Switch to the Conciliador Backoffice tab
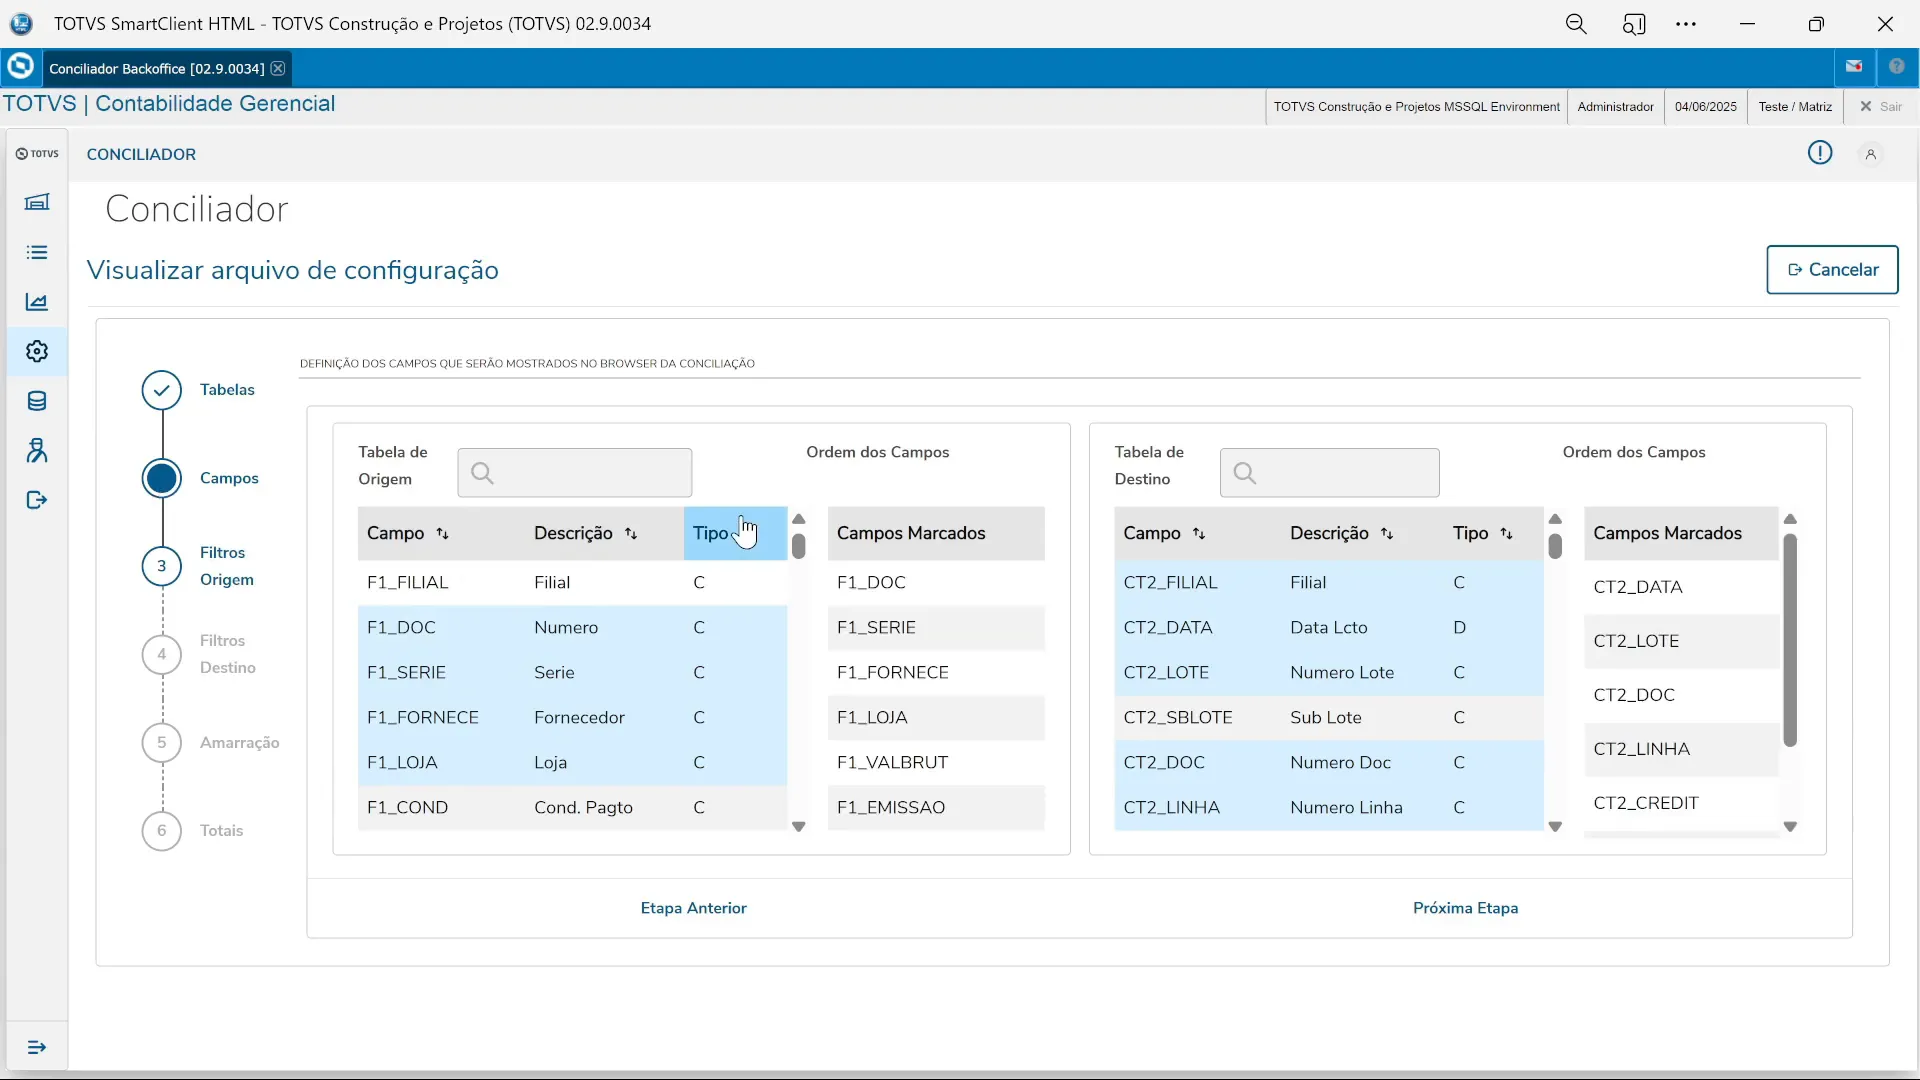Image resolution: width=1920 pixels, height=1080 pixels. 156,68
